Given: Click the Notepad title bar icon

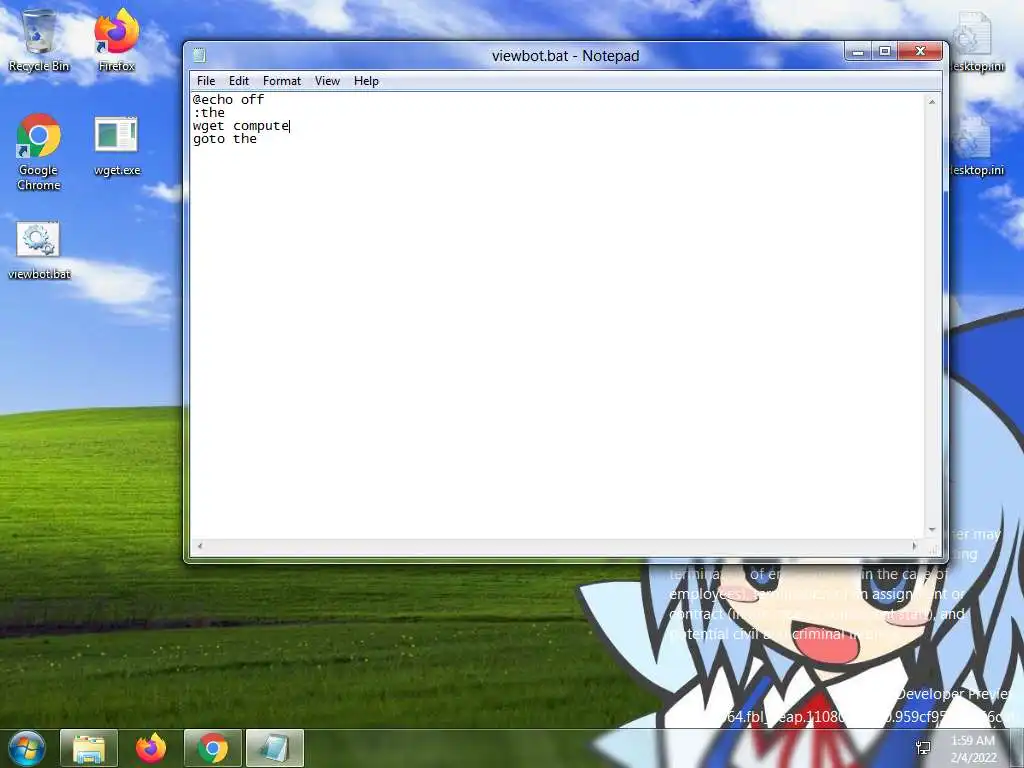Looking at the screenshot, I should (200, 56).
